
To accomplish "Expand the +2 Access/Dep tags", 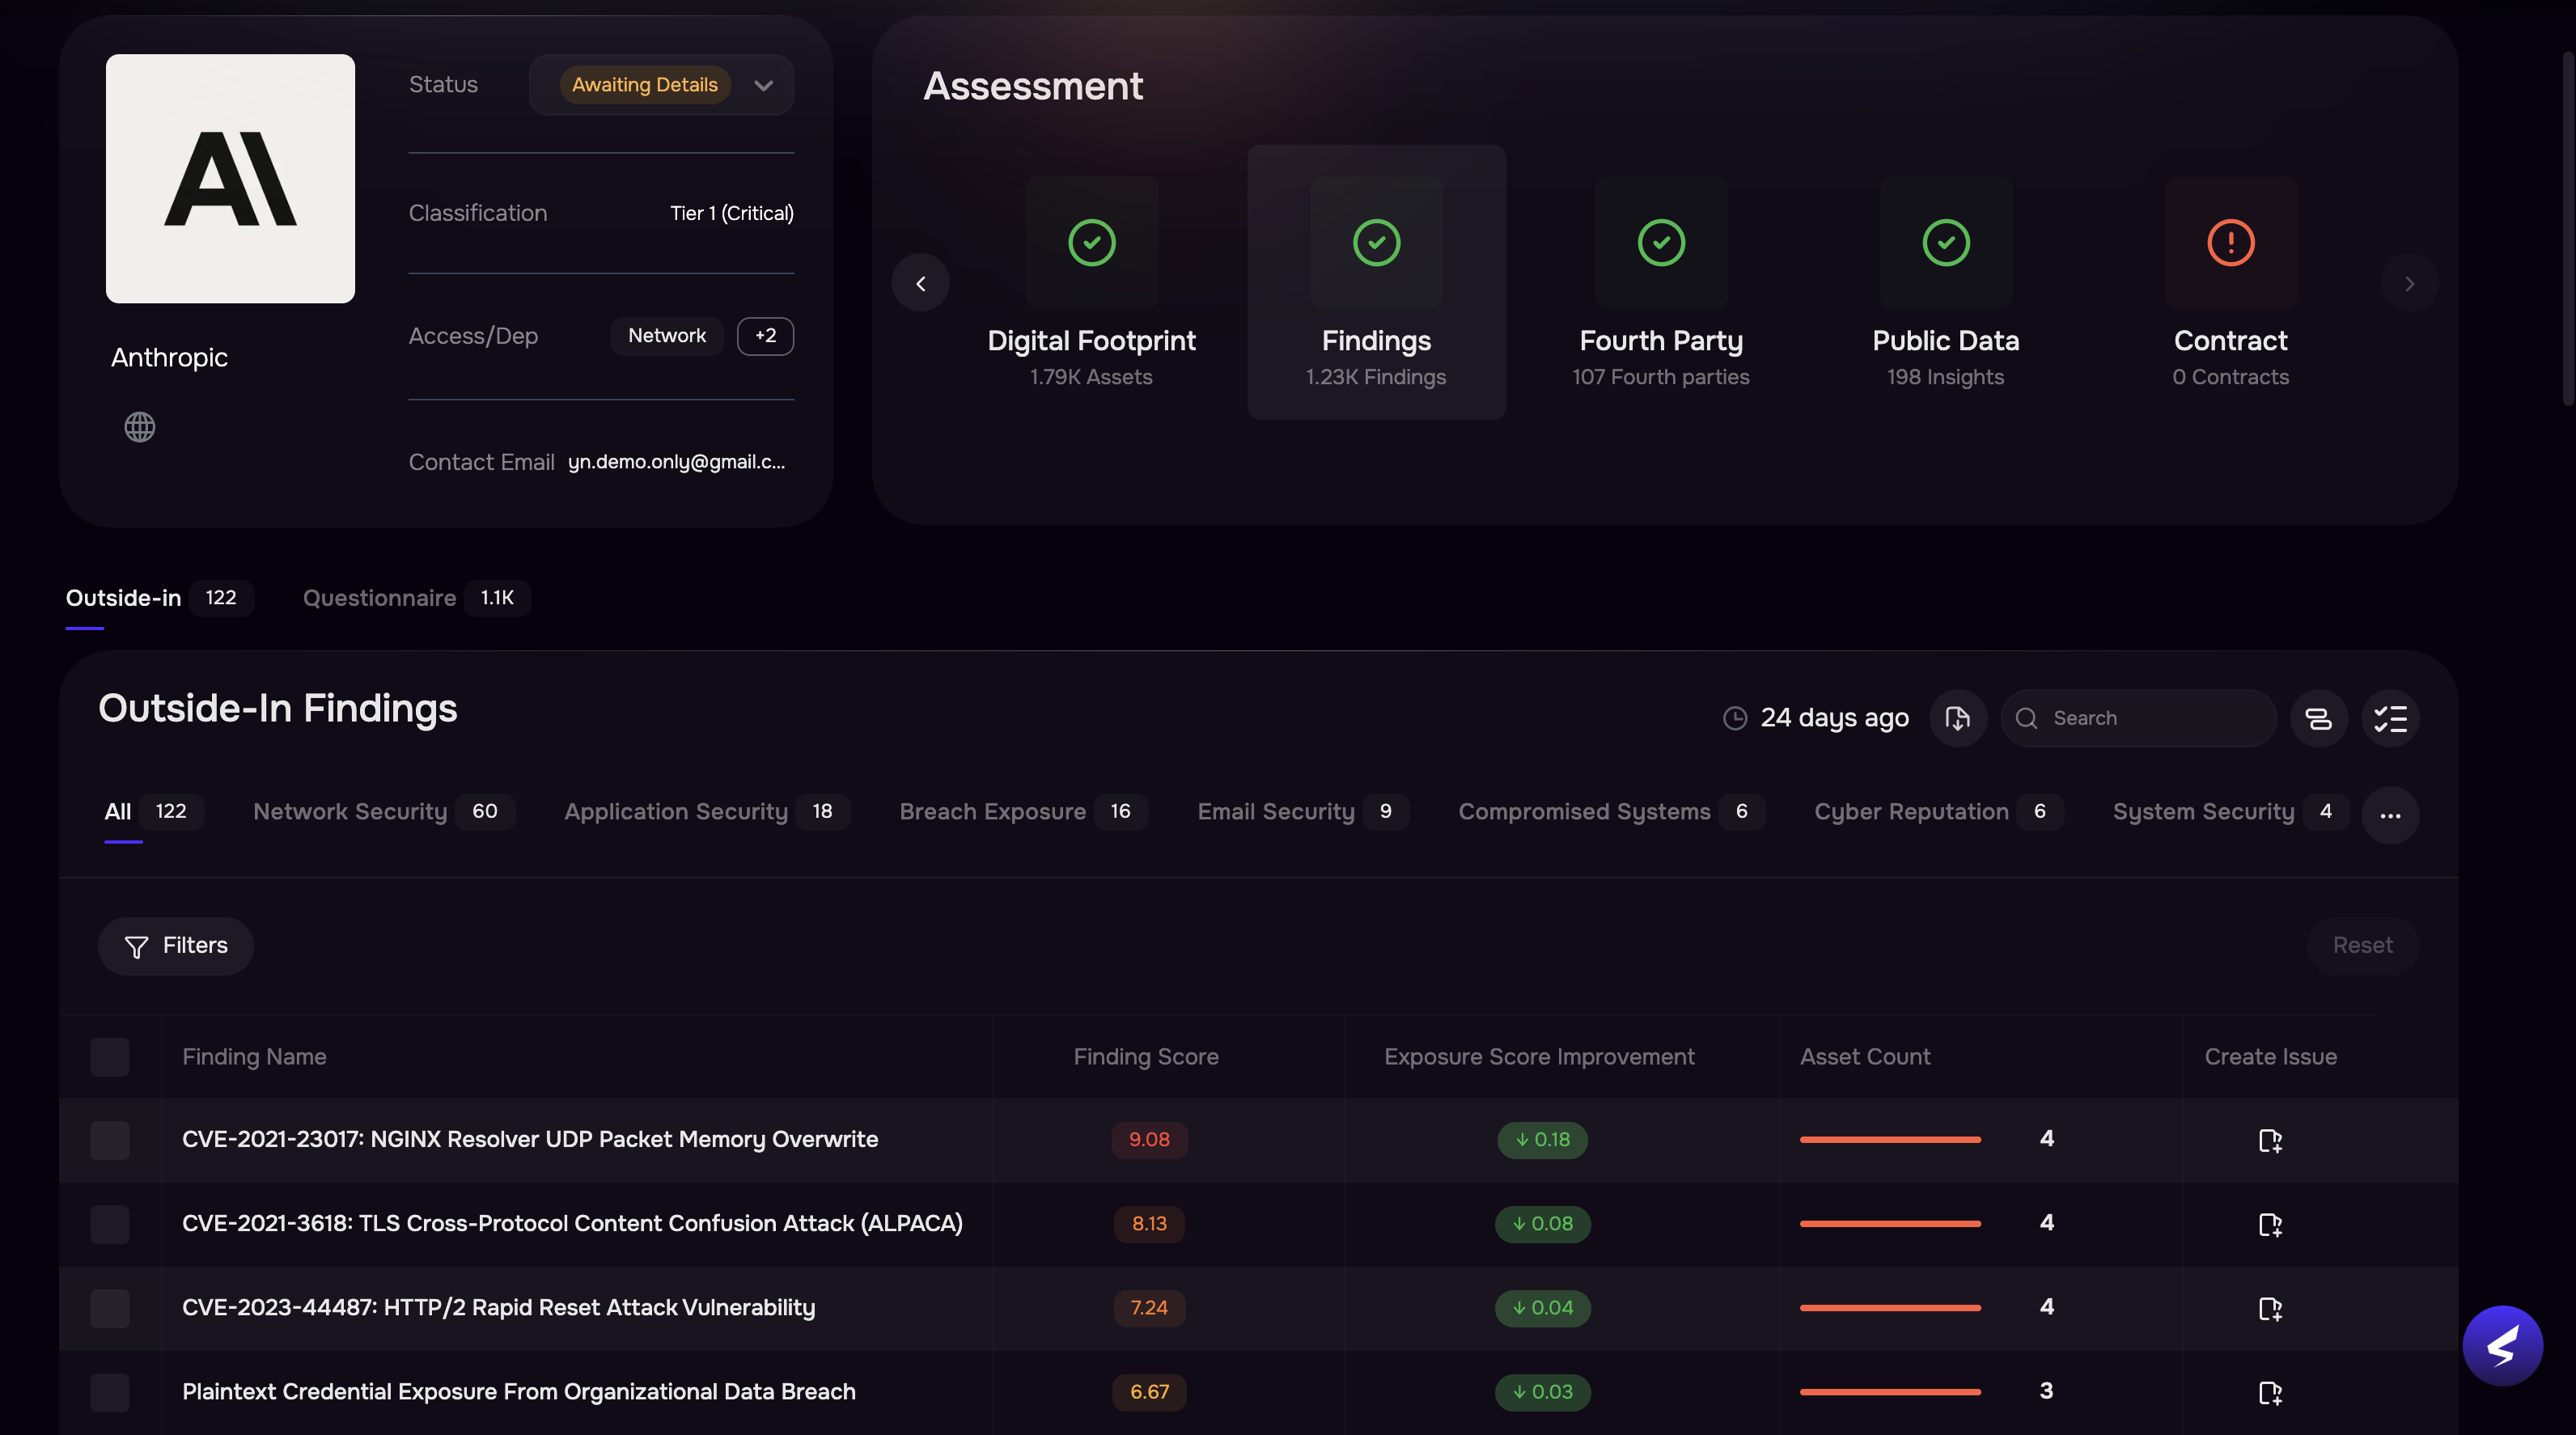I will point(765,336).
